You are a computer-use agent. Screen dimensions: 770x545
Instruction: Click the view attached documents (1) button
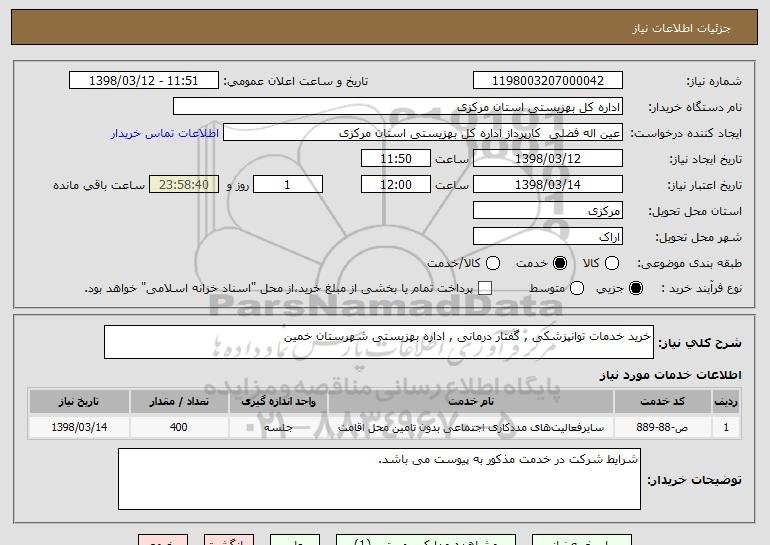pyautogui.click(x=426, y=540)
